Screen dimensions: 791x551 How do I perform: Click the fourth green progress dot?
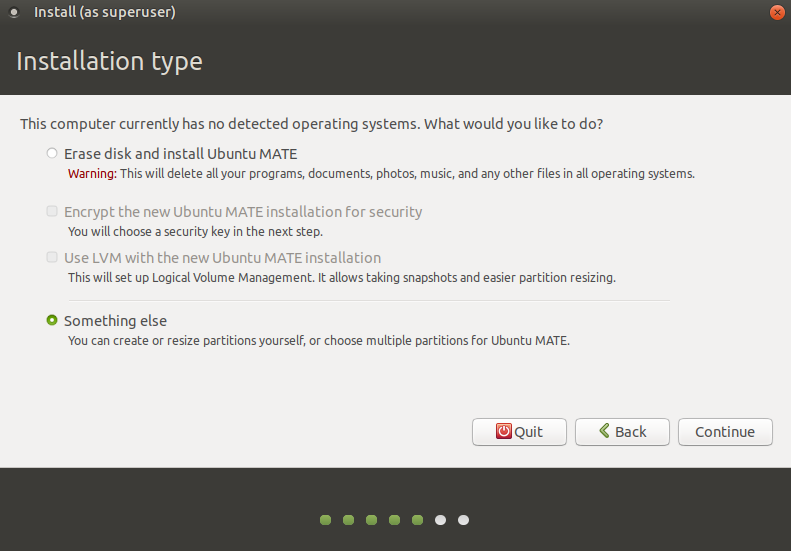pyautogui.click(x=394, y=520)
